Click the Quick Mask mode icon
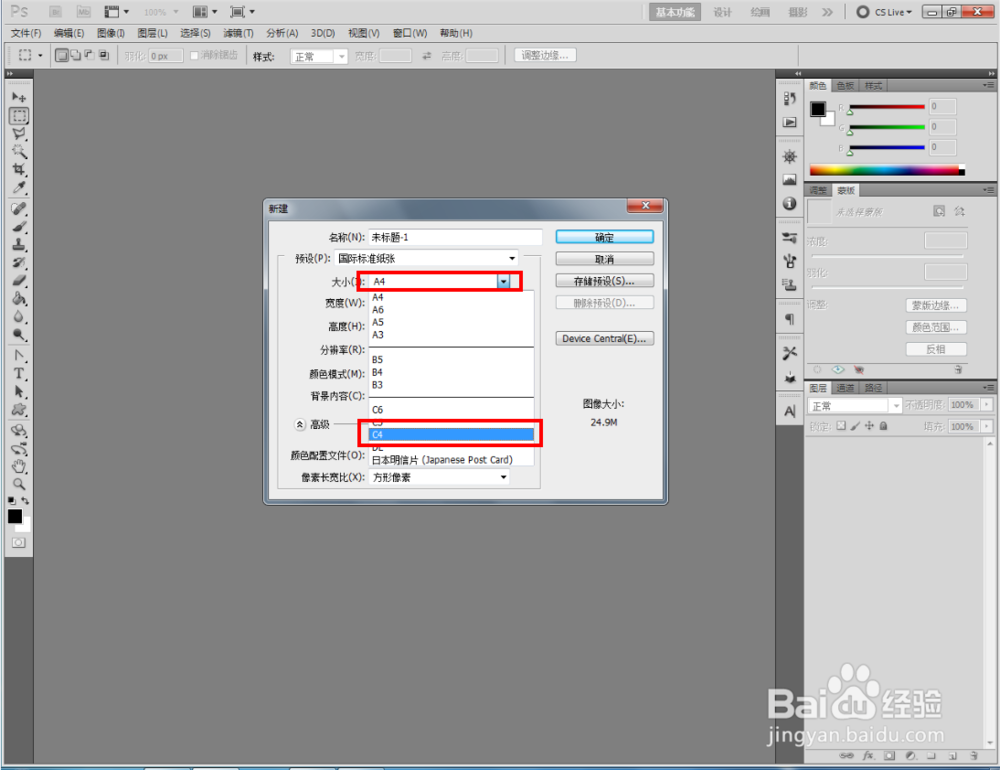This screenshot has width=1000, height=770. pyautogui.click(x=18, y=543)
